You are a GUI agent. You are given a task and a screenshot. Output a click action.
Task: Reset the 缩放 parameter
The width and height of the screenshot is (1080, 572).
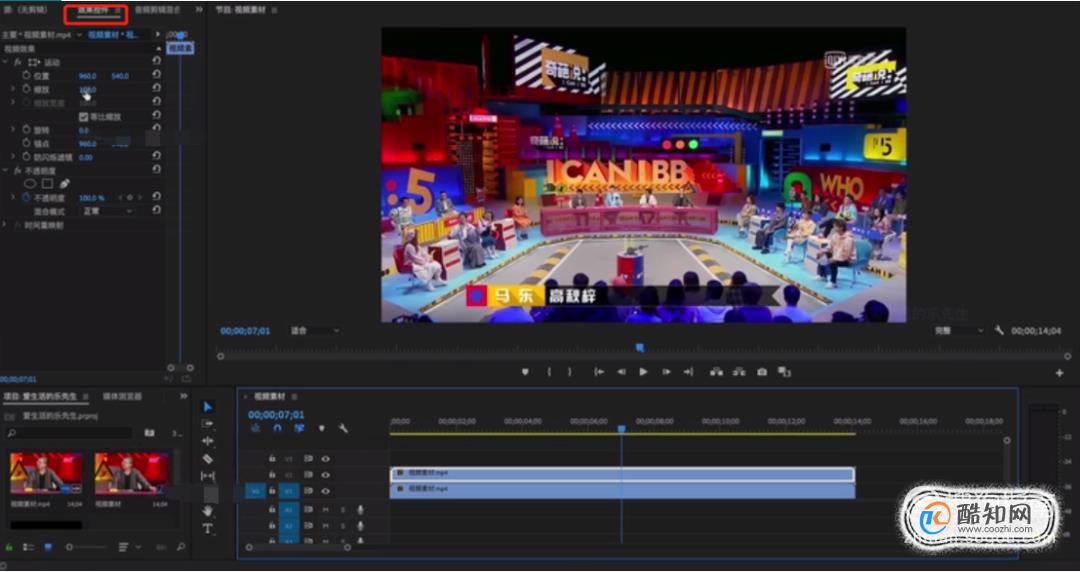[x=156, y=88]
